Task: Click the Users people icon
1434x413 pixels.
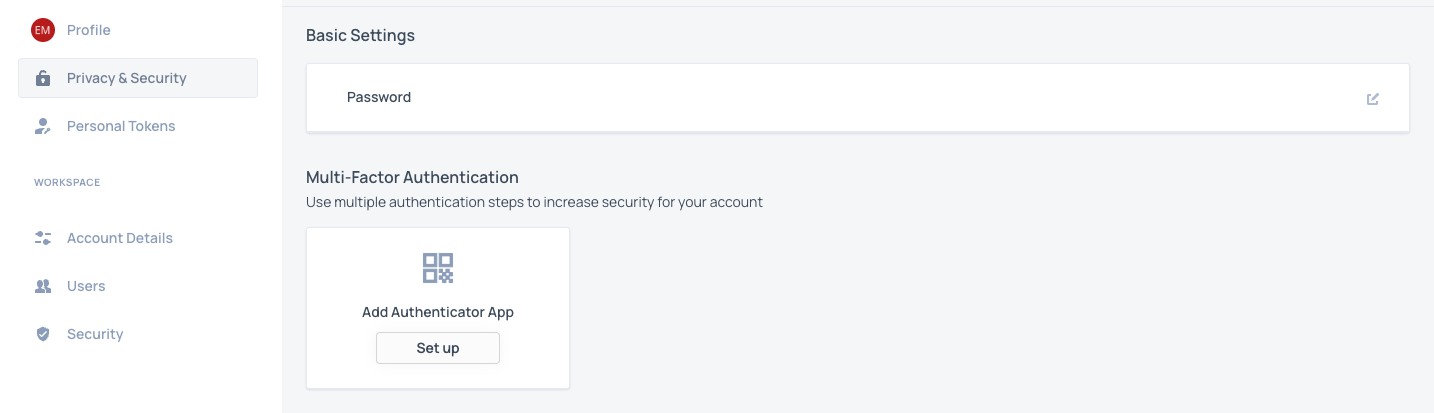Action: (42, 286)
